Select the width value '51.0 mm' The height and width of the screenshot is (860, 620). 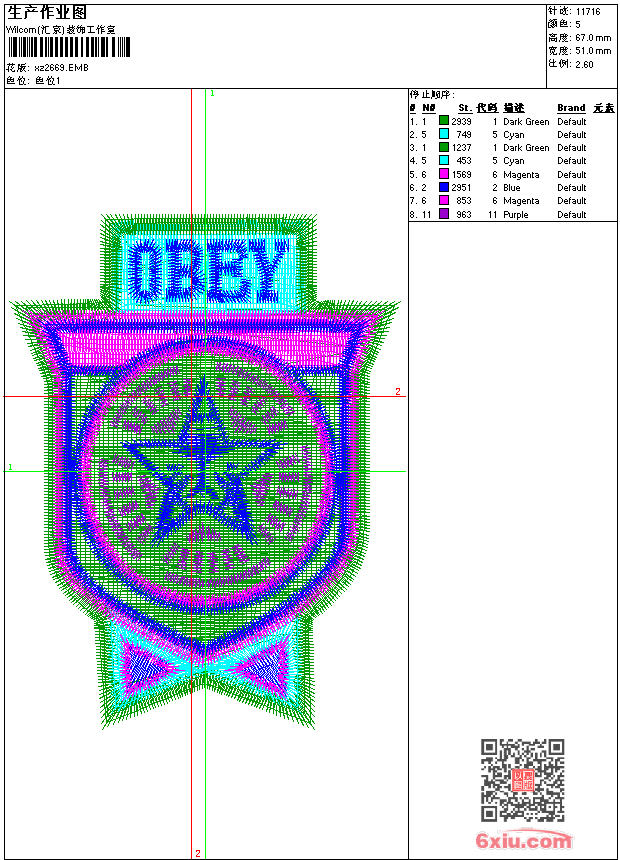tap(593, 51)
